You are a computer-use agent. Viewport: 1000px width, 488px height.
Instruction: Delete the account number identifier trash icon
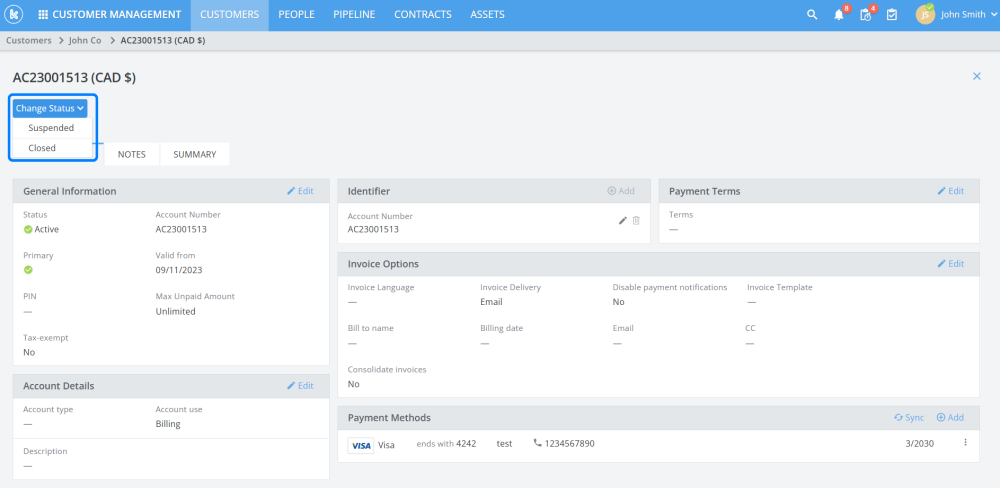(x=636, y=220)
